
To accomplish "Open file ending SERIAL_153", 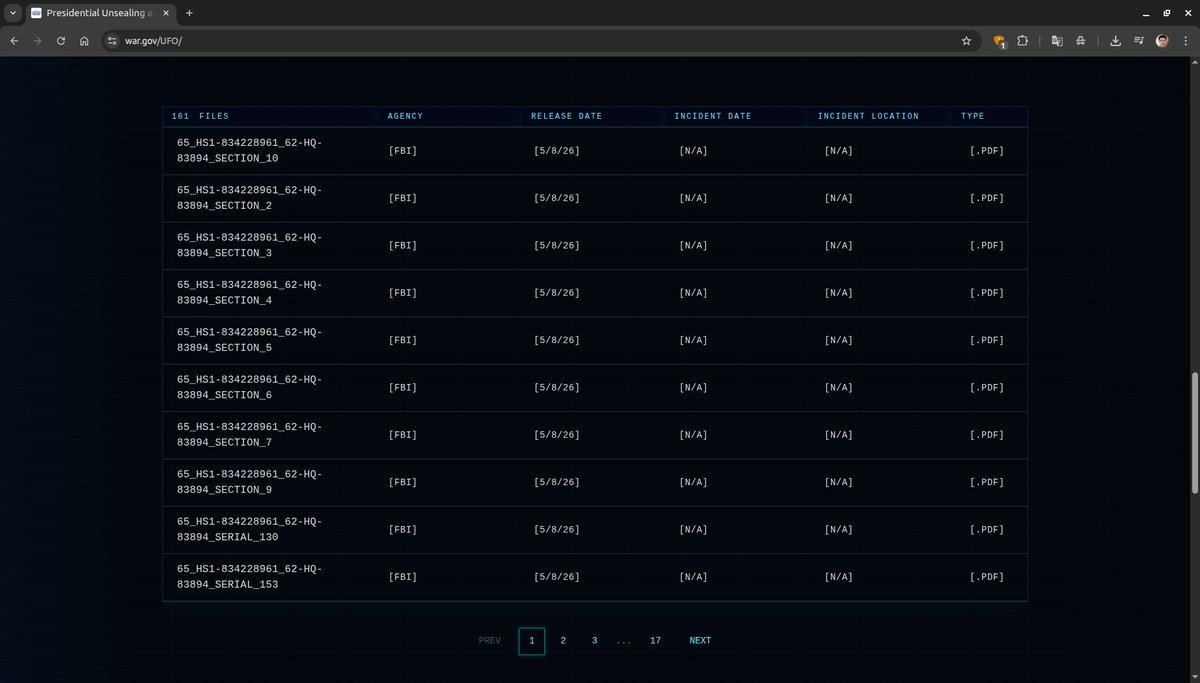I will (249, 576).
